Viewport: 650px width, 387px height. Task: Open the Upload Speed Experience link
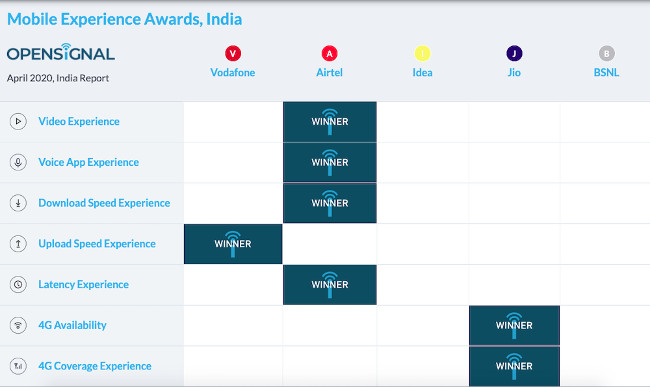tap(97, 244)
